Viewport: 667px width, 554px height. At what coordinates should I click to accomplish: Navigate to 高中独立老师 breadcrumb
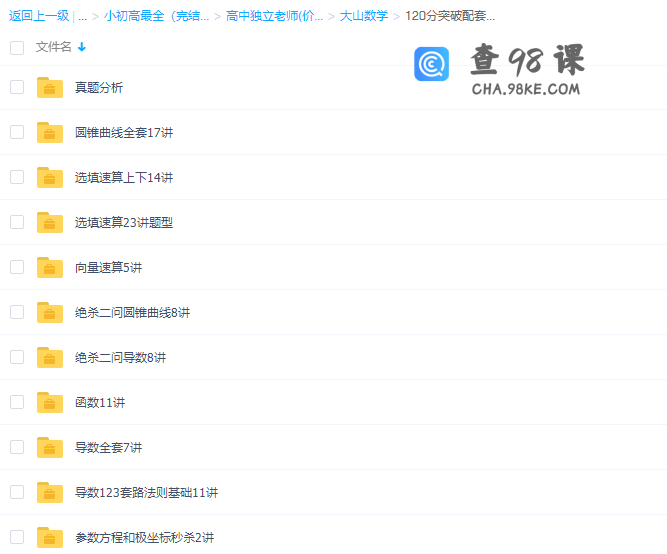pyautogui.click(x=273, y=16)
